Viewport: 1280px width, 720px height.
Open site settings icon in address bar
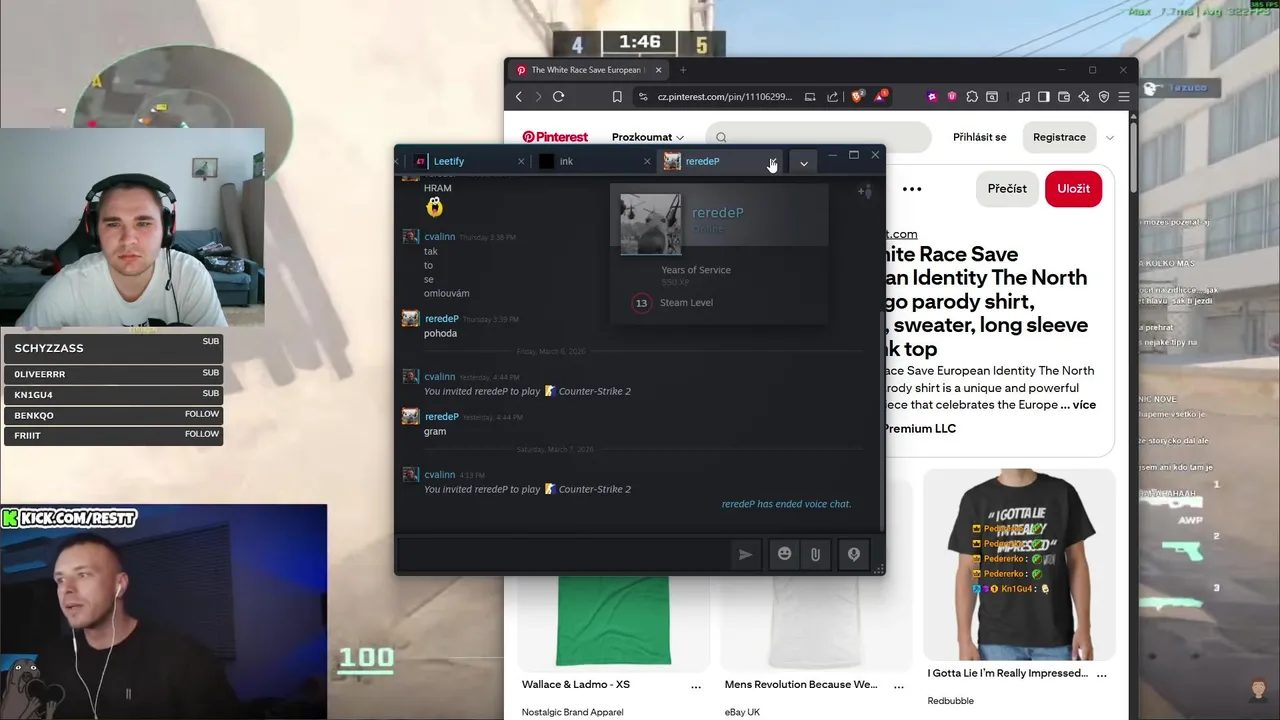coord(642,97)
